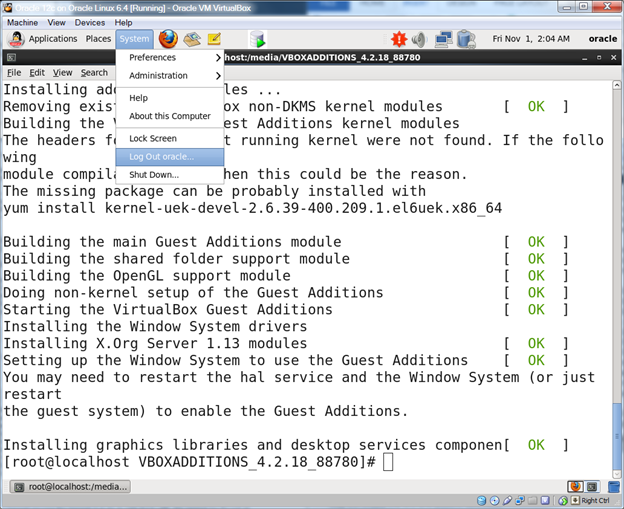Image resolution: width=624 pixels, height=509 pixels.
Task: Click the green download arrow panel icon
Action: (x=258, y=39)
